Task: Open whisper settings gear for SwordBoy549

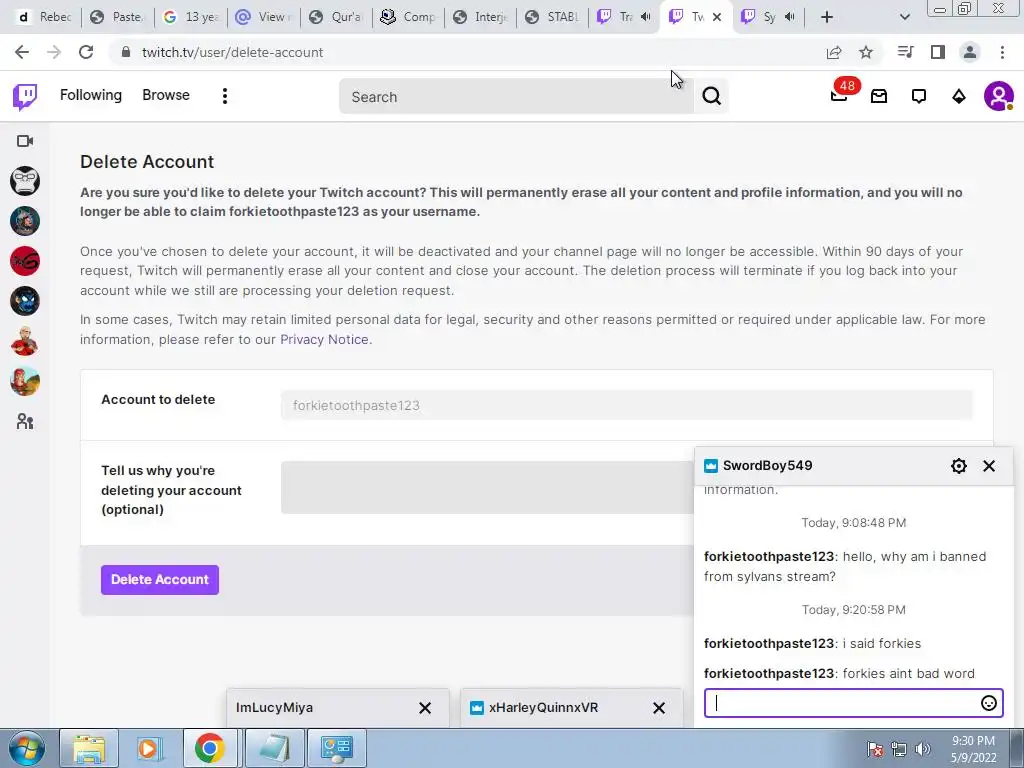Action: [x=959, y=466]
